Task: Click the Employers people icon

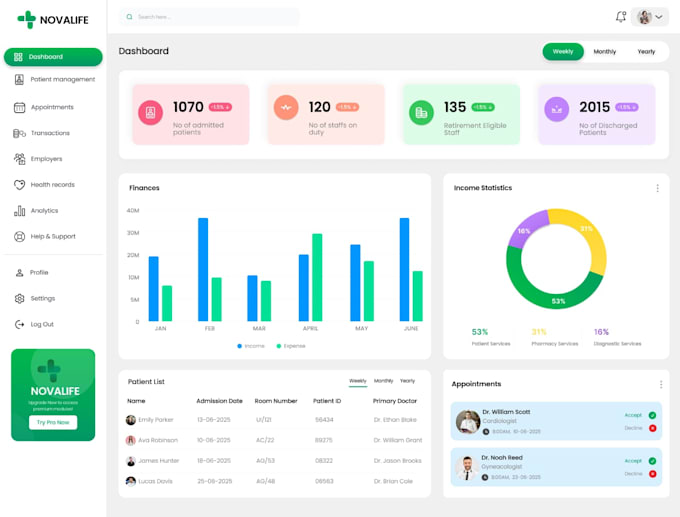Action: [20, 159]
